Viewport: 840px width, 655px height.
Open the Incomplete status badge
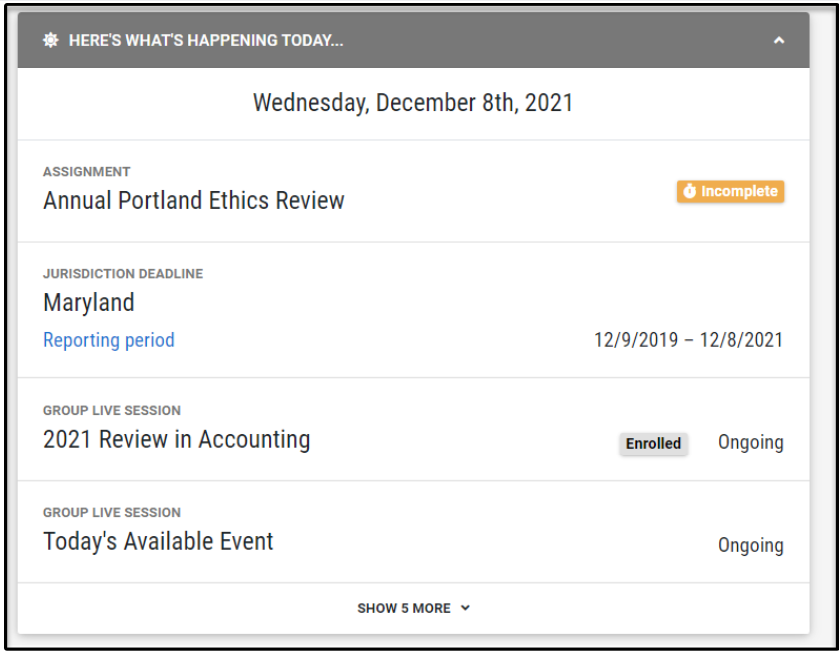click(730, 191)
